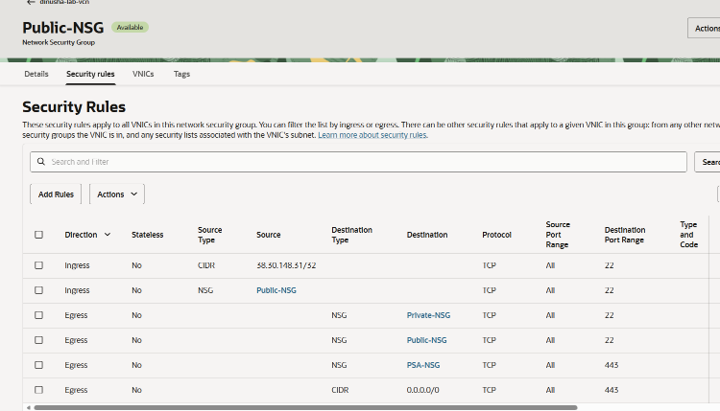This screenshot has height=411, width=720.
Task: Toggle the select-all checkbox in table header
Action: (39, 235)
